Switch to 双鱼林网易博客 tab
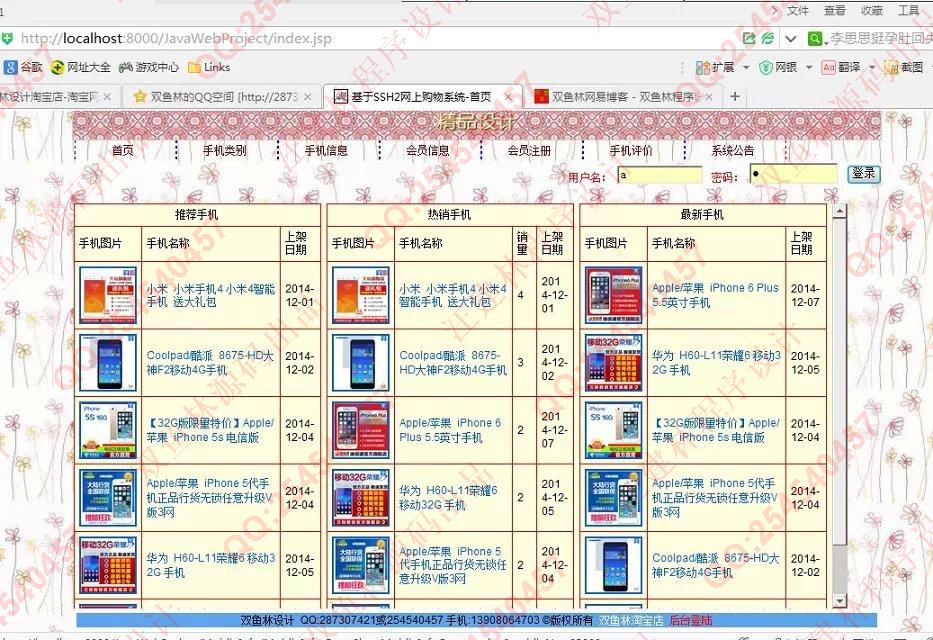933x640 pixels. [624, 96]
